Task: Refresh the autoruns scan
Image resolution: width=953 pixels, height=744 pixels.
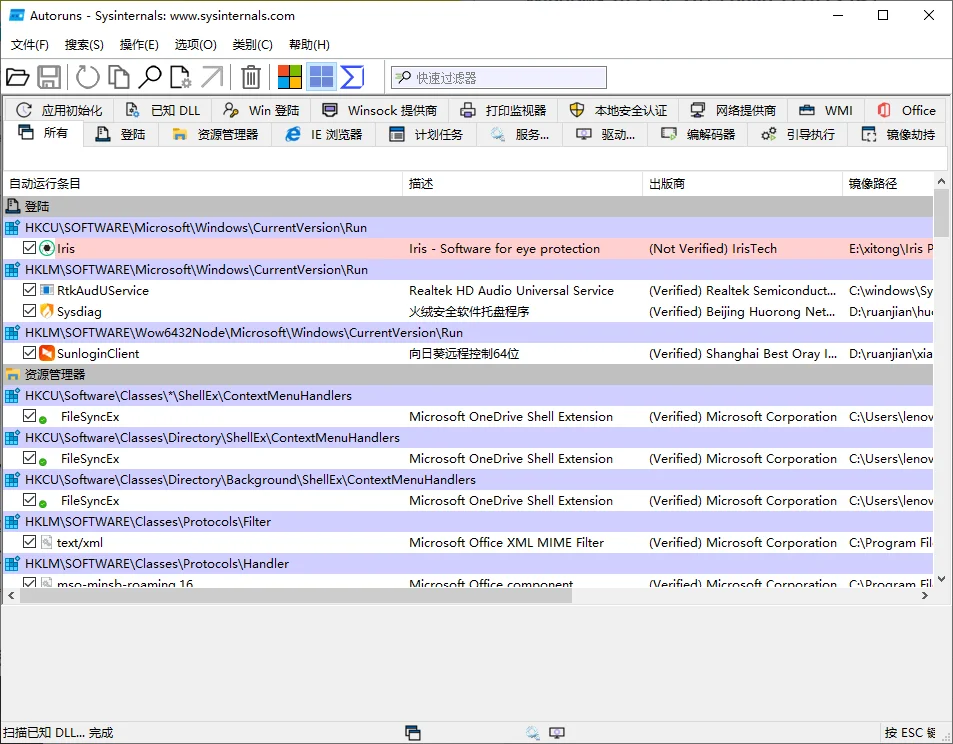Action: point(86,77)
